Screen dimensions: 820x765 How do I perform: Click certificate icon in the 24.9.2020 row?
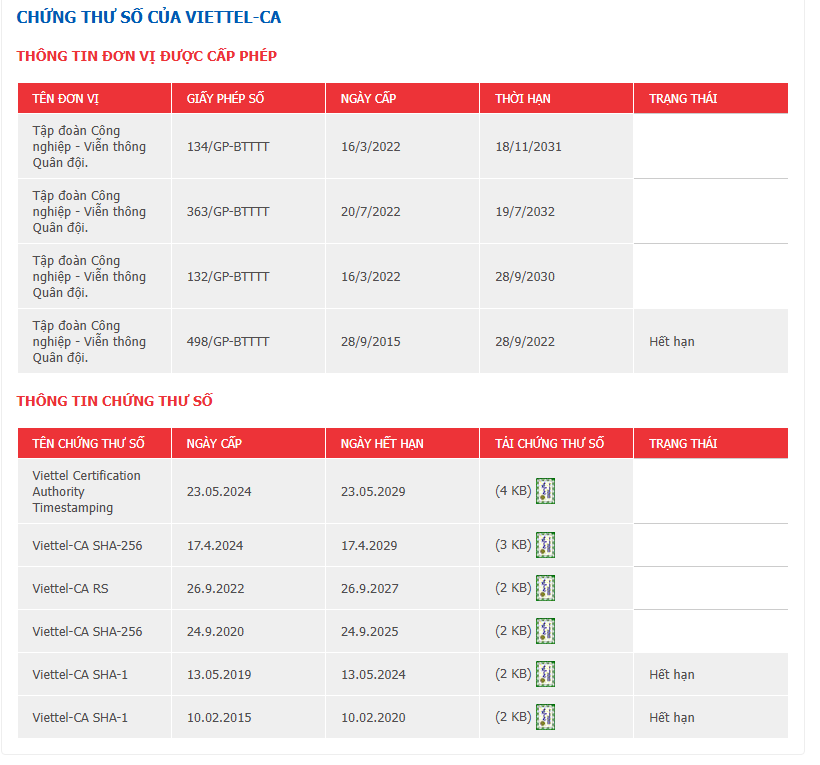click(545, 631)
